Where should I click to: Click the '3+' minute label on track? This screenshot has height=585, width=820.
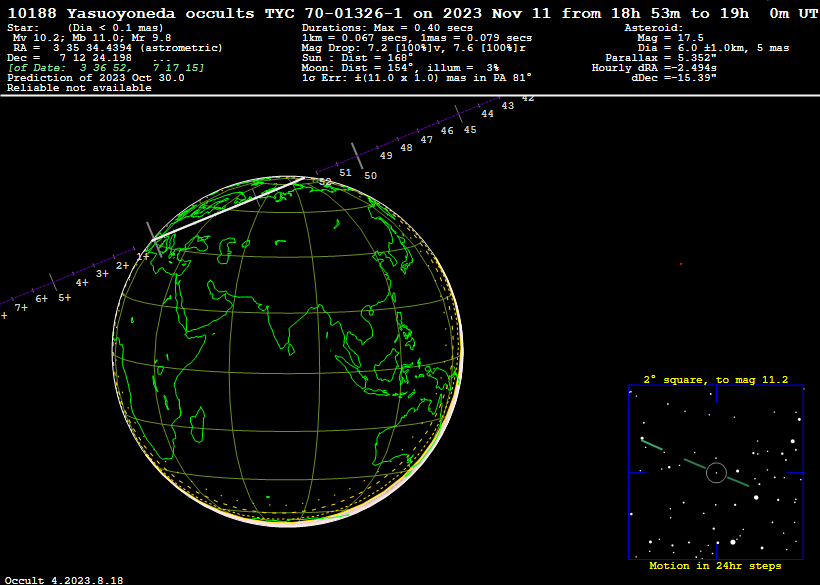(102, 273)
